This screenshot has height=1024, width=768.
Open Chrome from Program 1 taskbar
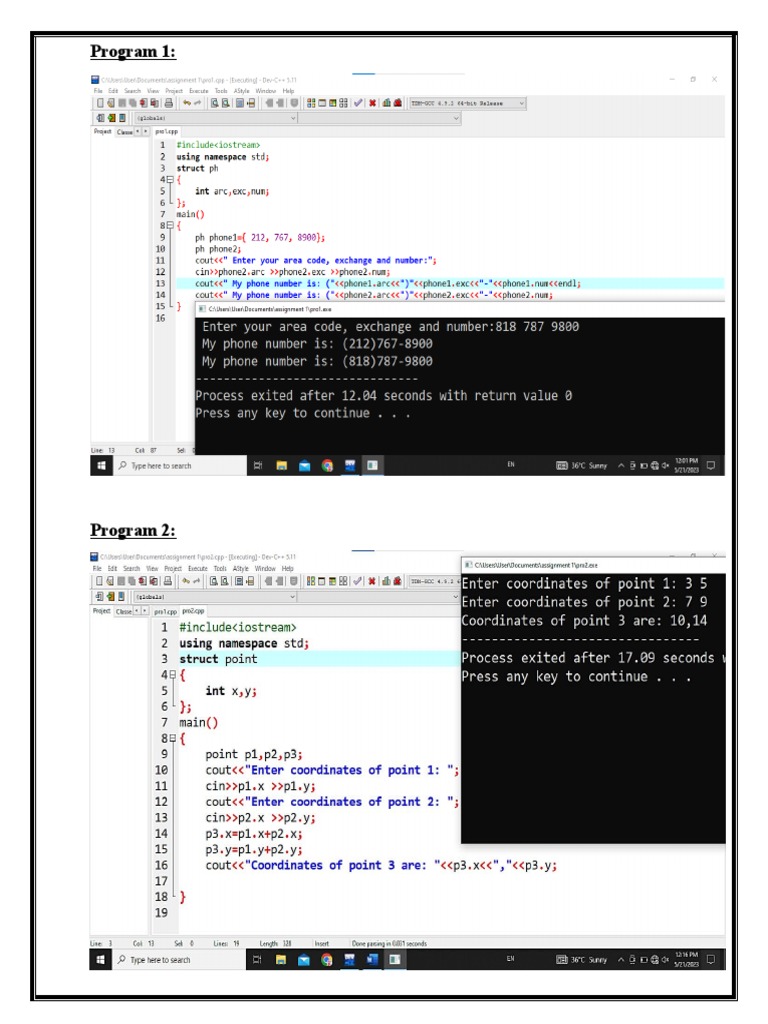[x=327, y=466]
